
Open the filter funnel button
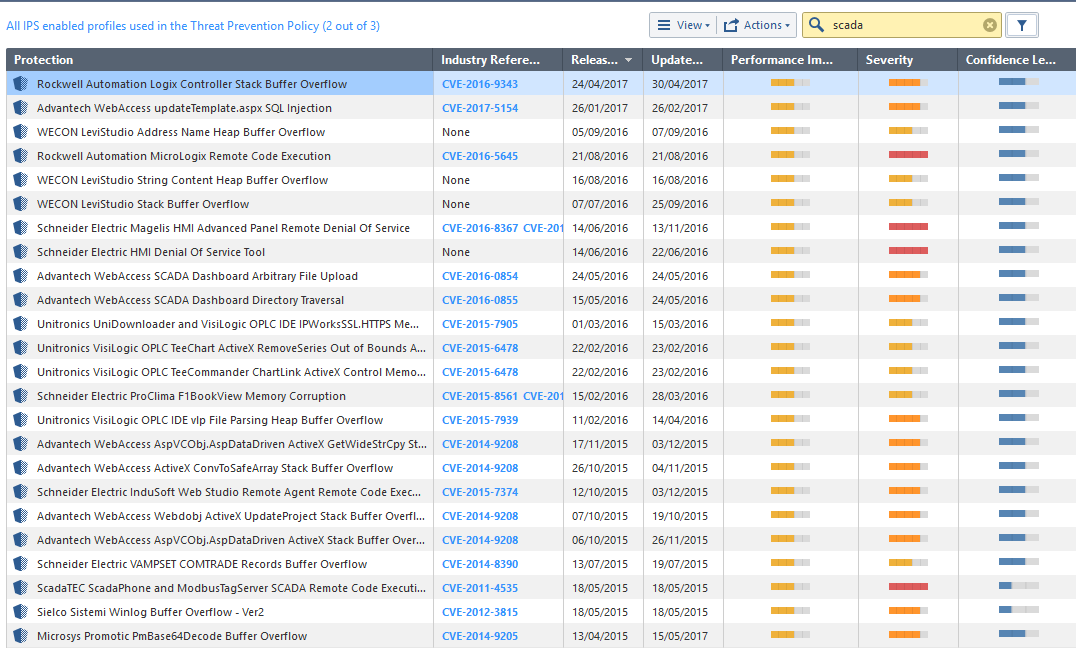[1022, 25]
